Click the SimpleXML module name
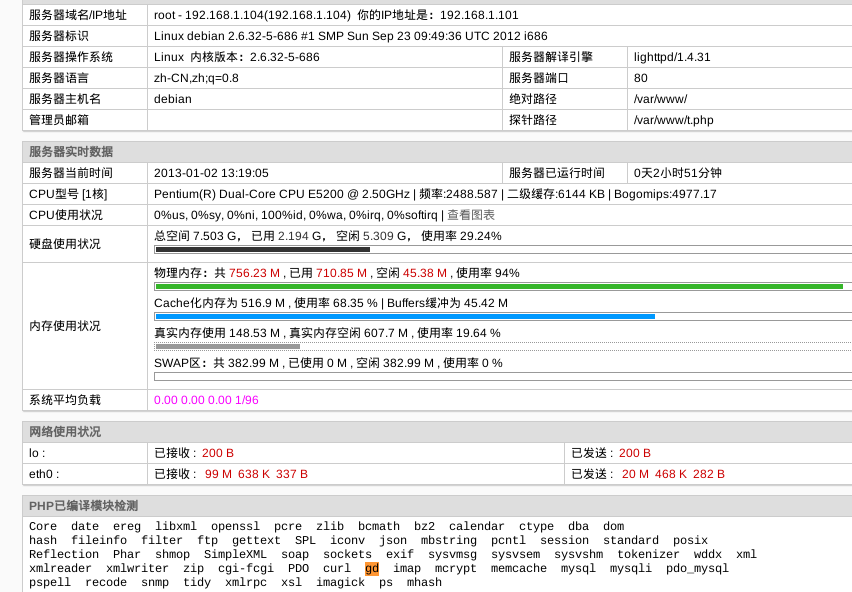The image size is (852, 592). pos(235,555)
